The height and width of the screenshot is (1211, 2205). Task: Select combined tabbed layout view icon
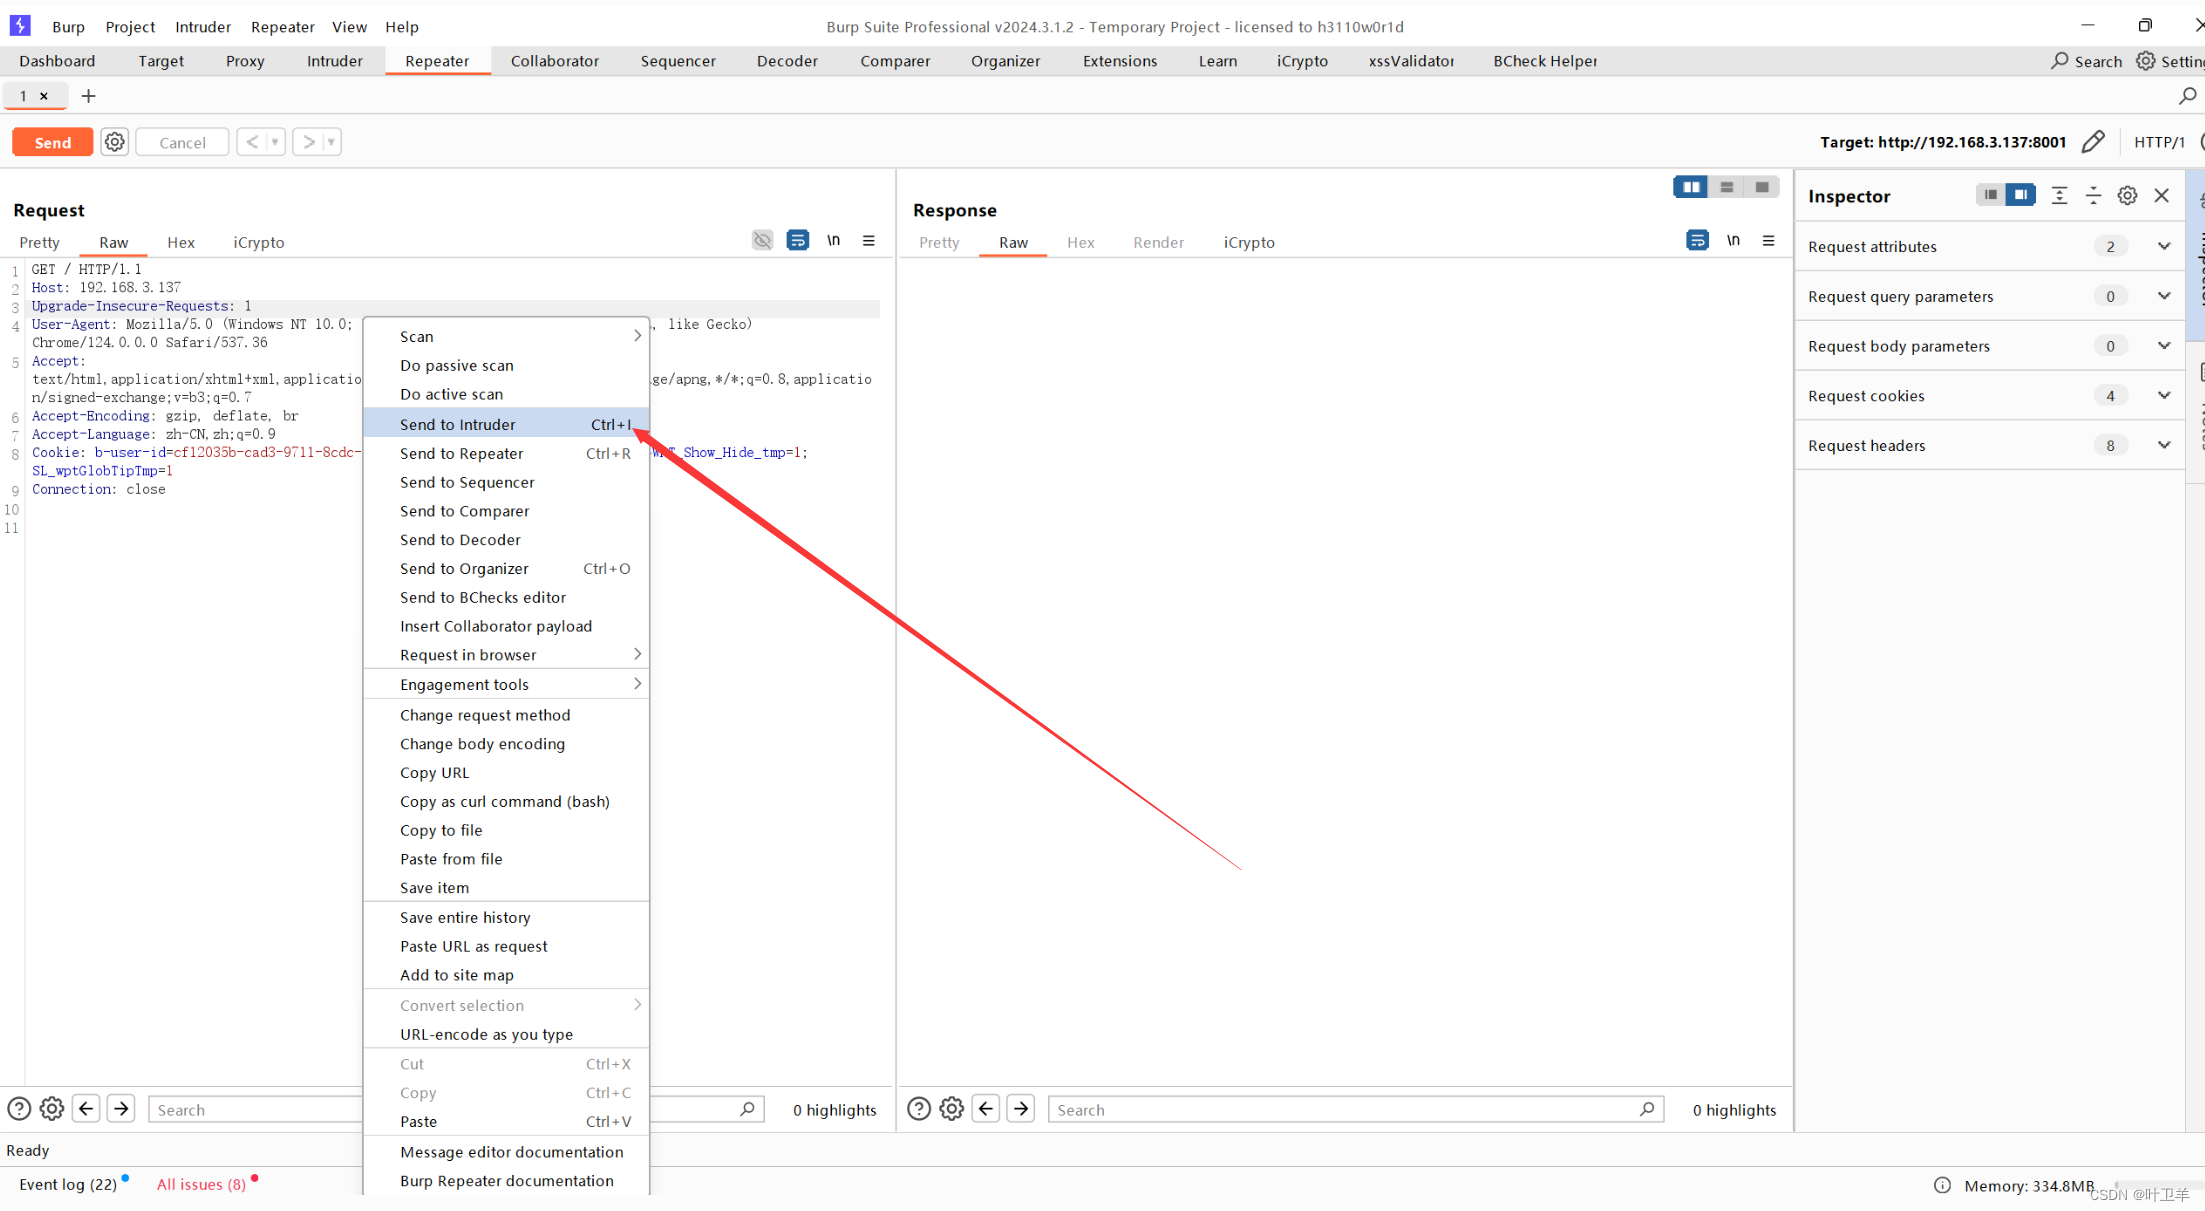(1761, 187)
